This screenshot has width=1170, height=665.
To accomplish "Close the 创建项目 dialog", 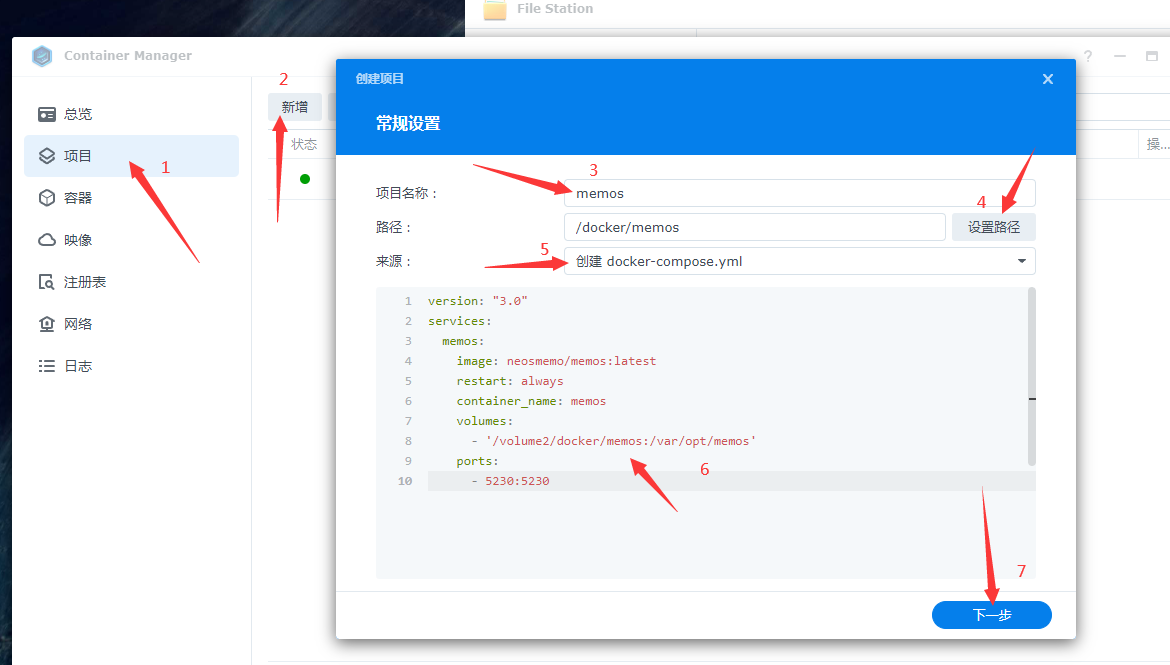I will 1048,79.
